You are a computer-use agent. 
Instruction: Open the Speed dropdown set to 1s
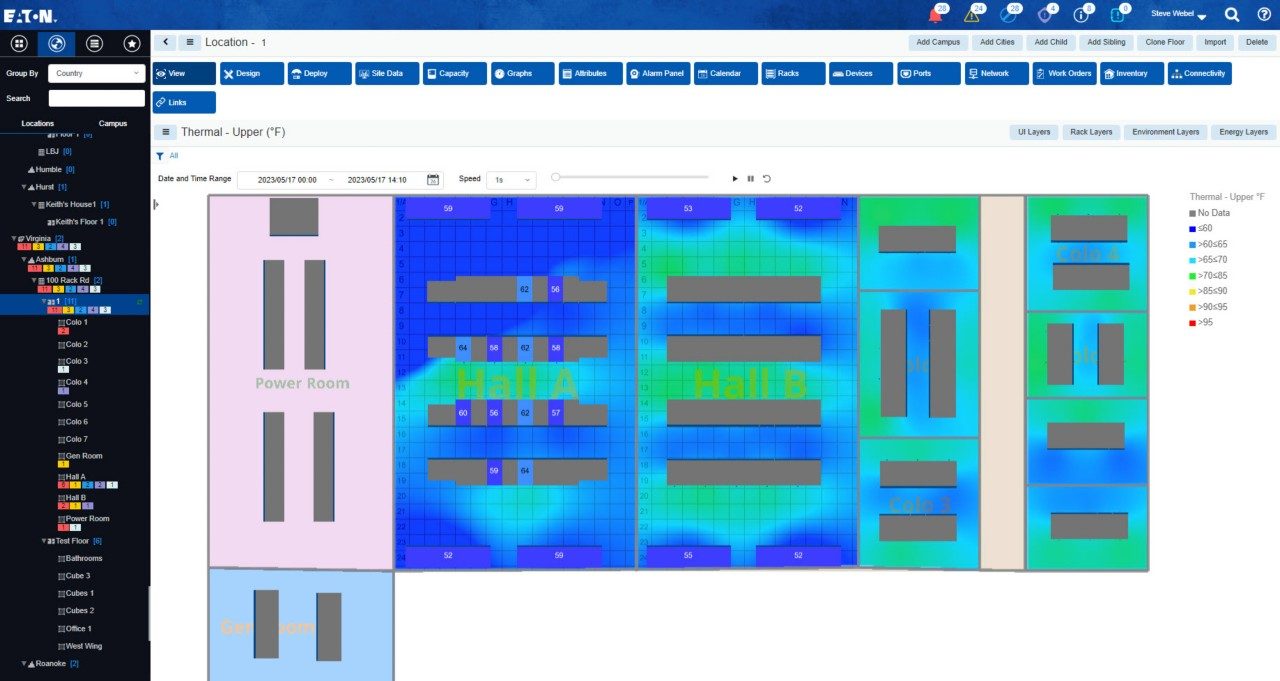click(511, 180)
